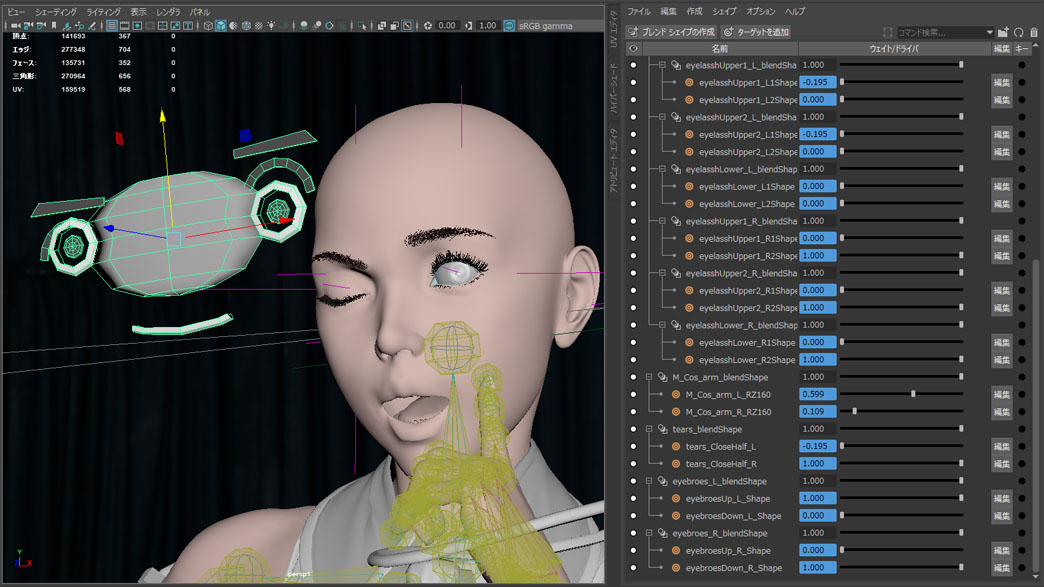
Task: Toggle use all lights bulb icon
Action: pos(272,26)
